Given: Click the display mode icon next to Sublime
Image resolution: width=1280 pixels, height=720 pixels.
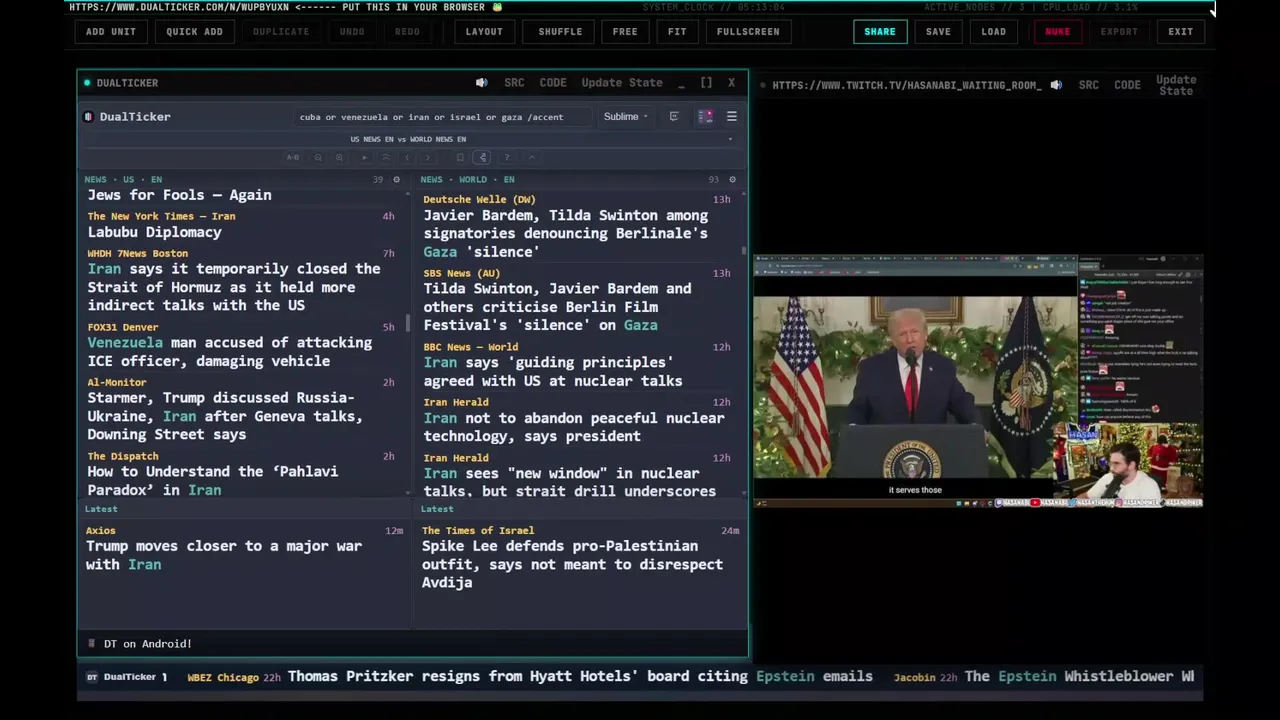Looking at the screenshot, I should (674, 117).
